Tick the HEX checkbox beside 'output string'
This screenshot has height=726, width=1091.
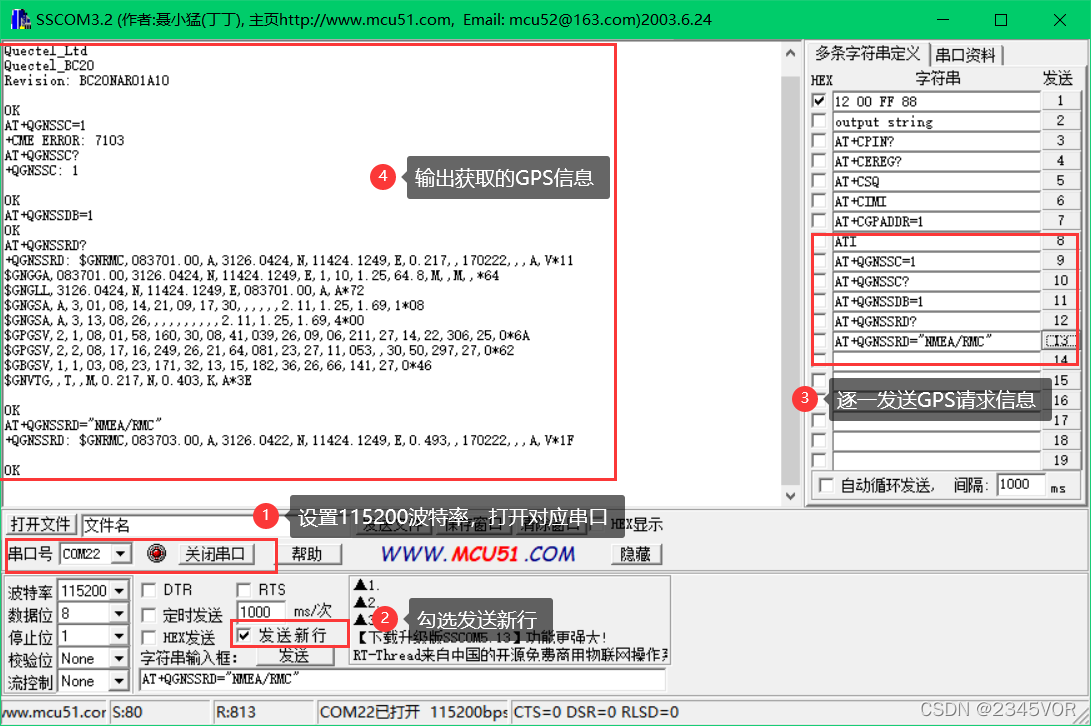coord(819,121)
